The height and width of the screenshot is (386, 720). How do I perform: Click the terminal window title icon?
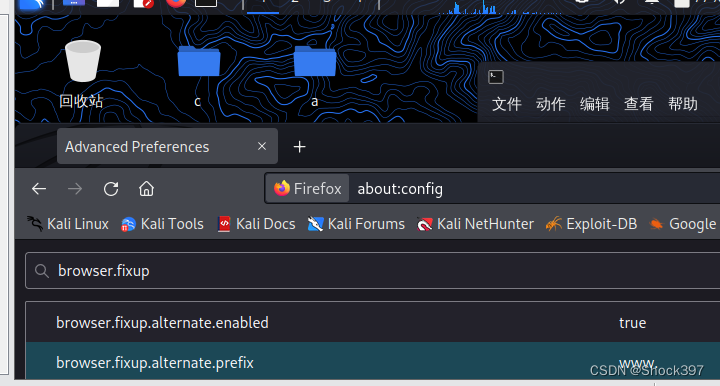tap(496, 77)
